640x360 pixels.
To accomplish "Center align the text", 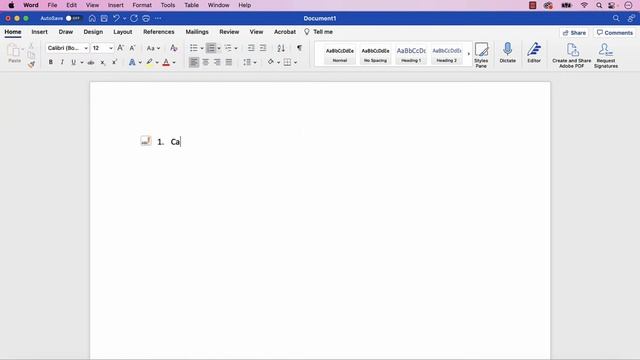I will coord(205,62).
